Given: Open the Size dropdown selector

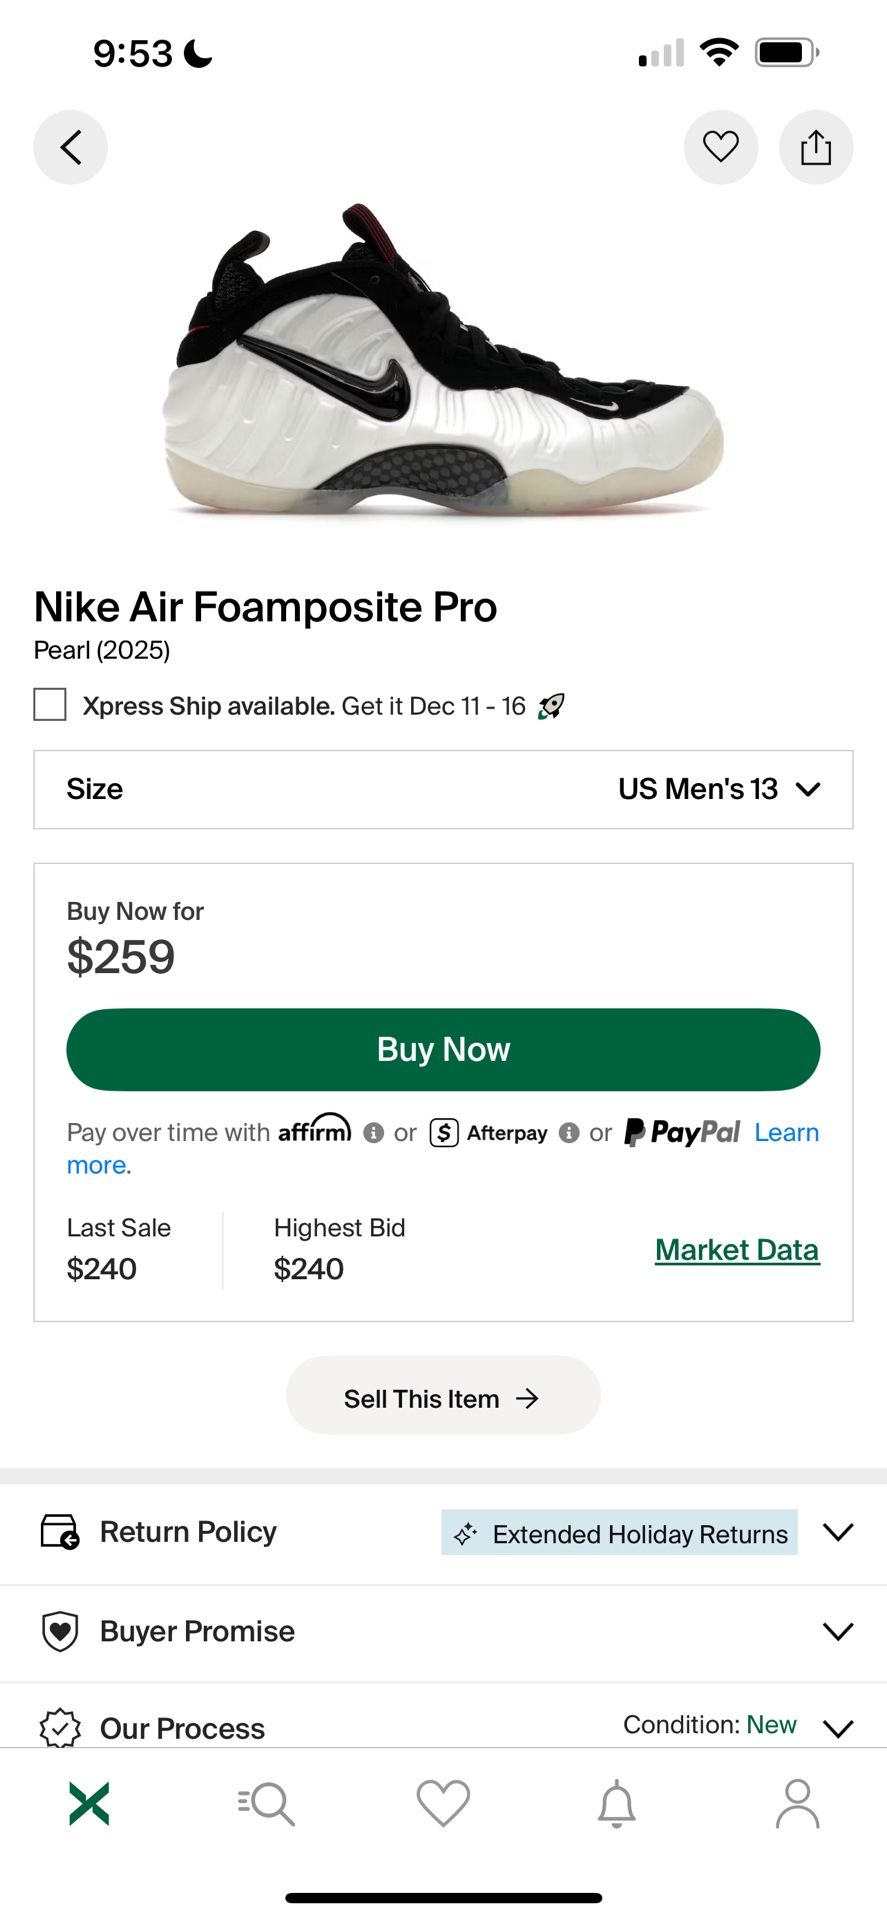Looking at the screenshot, I should (x=443, y=789).
